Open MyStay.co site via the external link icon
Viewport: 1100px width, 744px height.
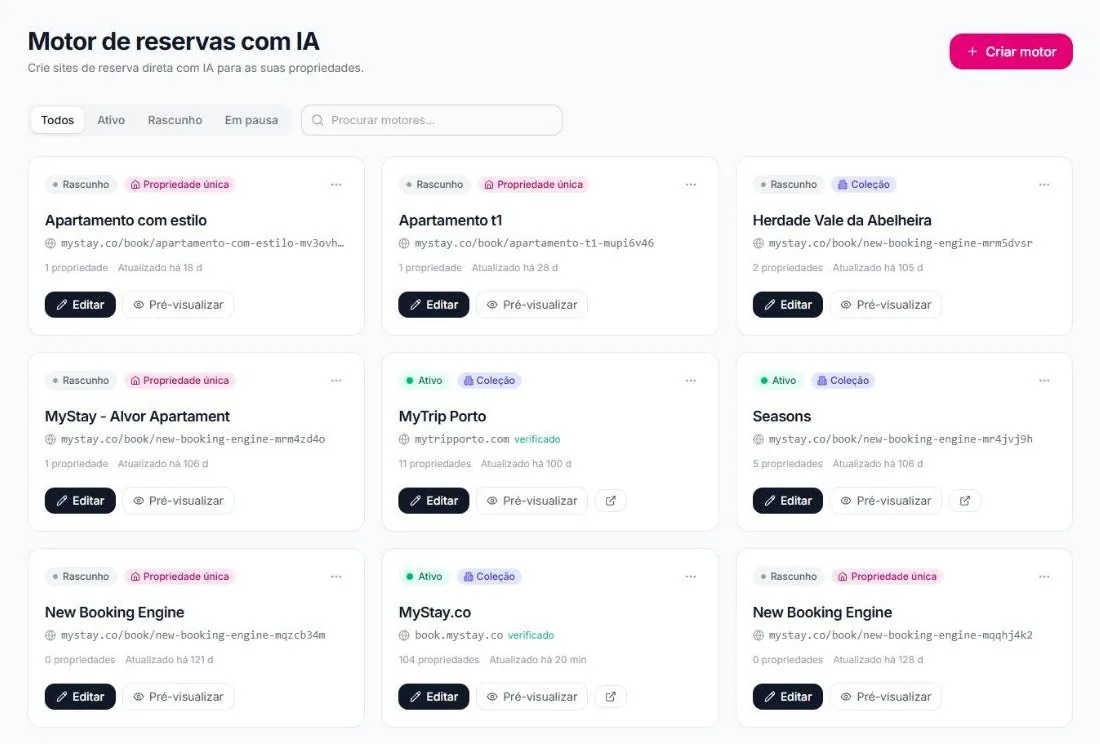pos(610,696)
